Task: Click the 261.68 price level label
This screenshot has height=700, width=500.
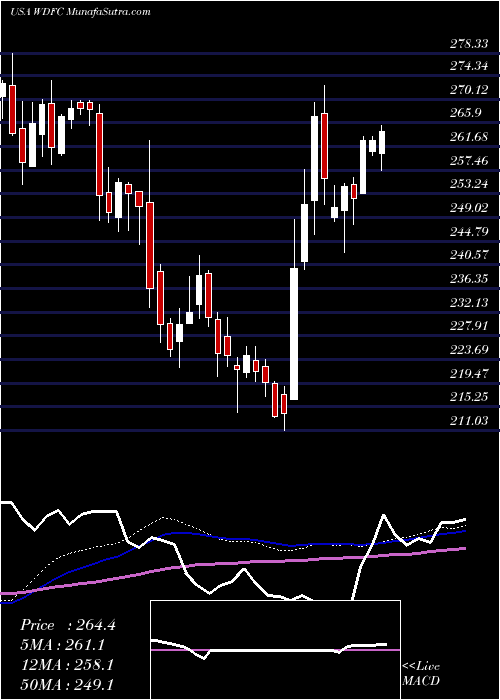Action: (x=468, y=137)
